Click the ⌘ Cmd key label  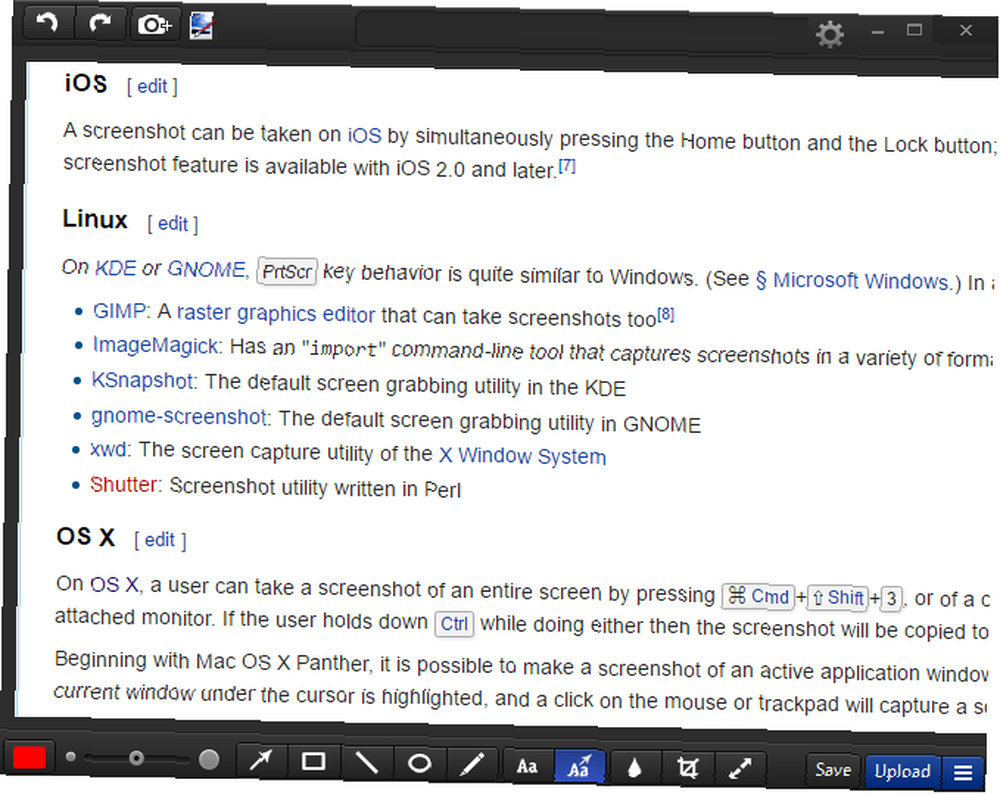[x=758, y=596]
